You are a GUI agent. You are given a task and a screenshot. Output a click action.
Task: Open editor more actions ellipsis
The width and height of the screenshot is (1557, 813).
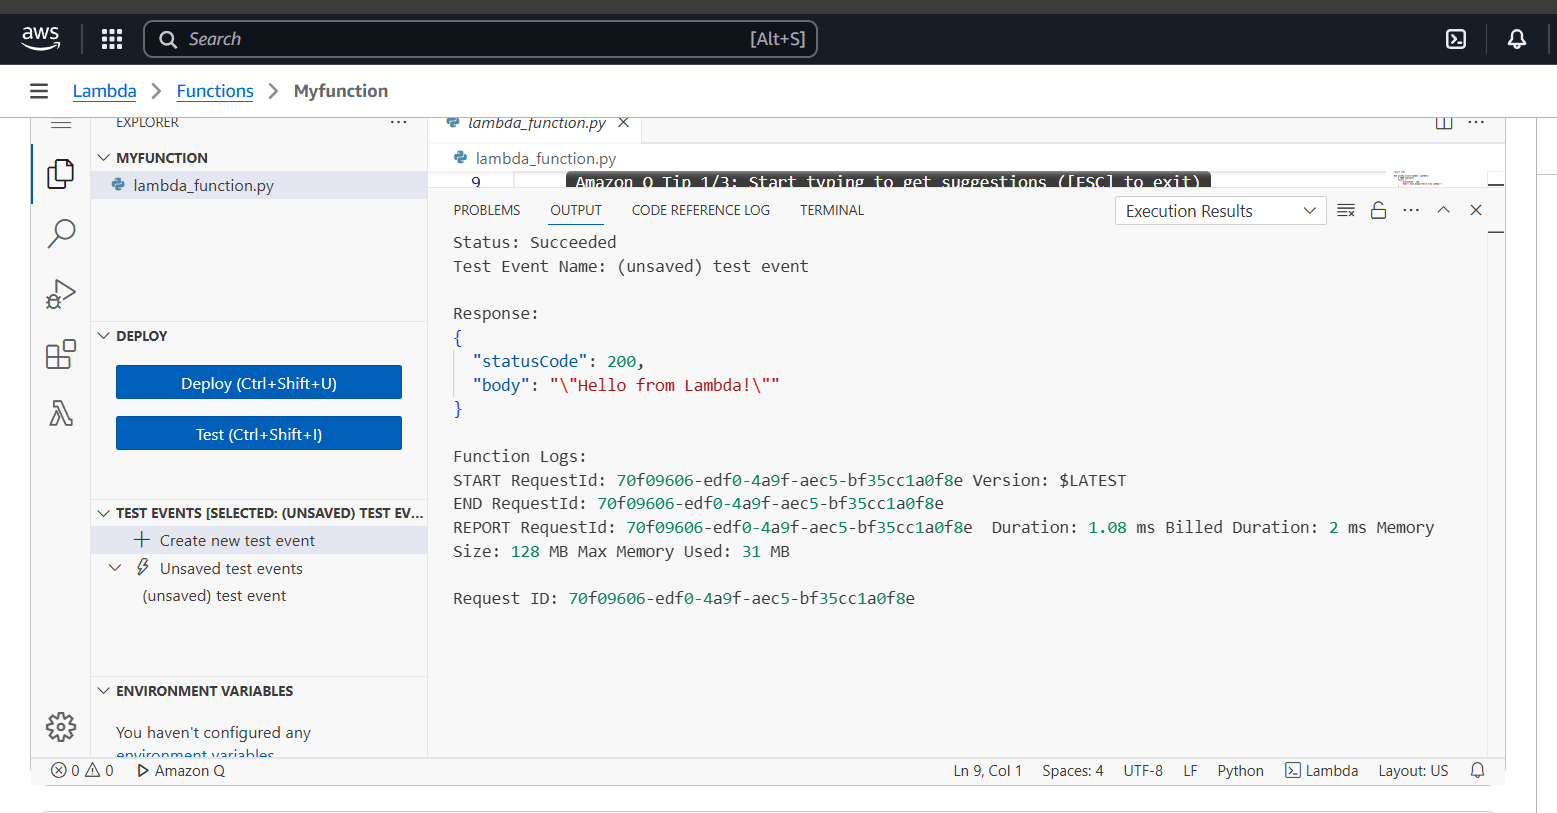(1476, 122)
